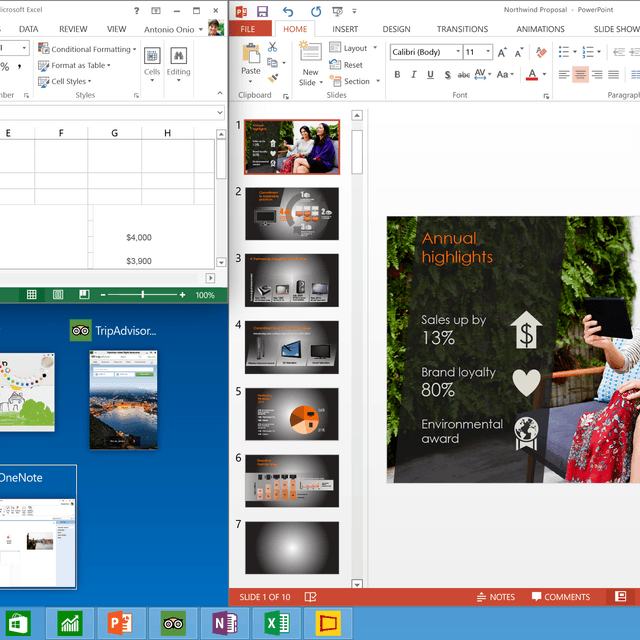Open slide notes book icon in status bar
The height and width of the screenshot is (640, 640).
click(x=310, y=597)
